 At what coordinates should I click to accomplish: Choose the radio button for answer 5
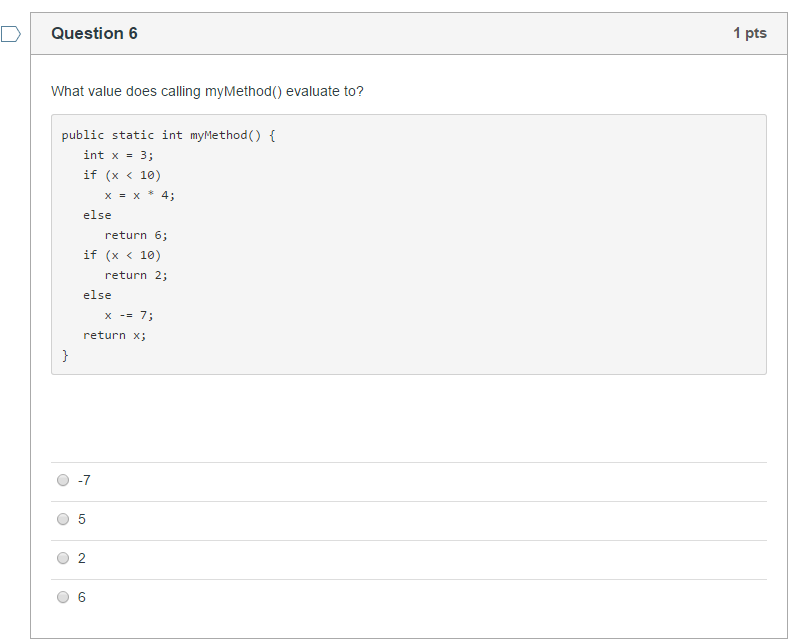63,519
